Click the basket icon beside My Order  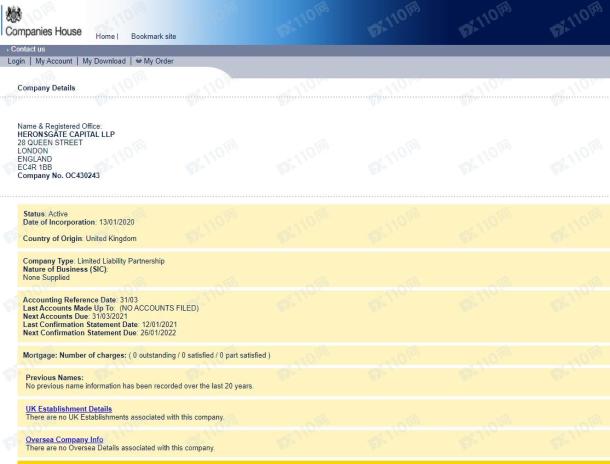click(x=138, y=61)
